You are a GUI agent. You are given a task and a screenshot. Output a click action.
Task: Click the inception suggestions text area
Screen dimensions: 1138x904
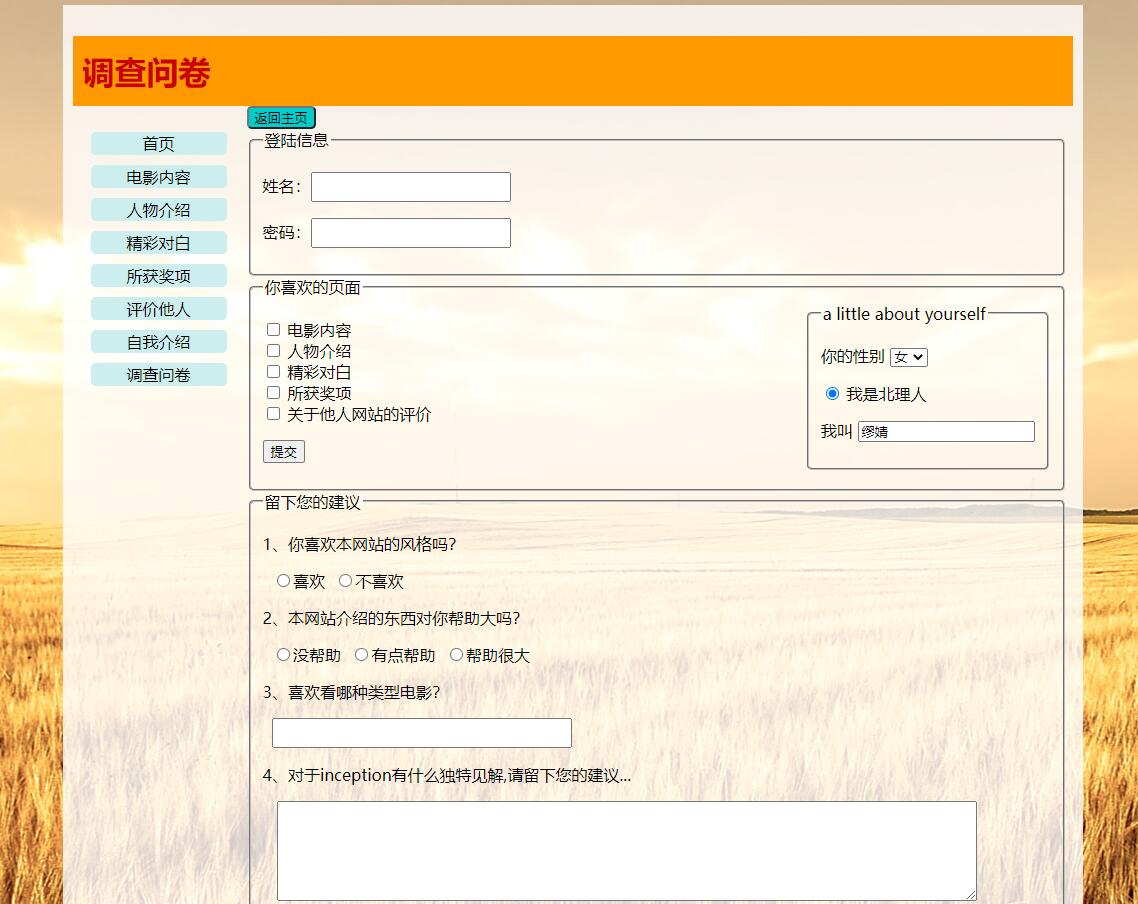pos(626,850)
